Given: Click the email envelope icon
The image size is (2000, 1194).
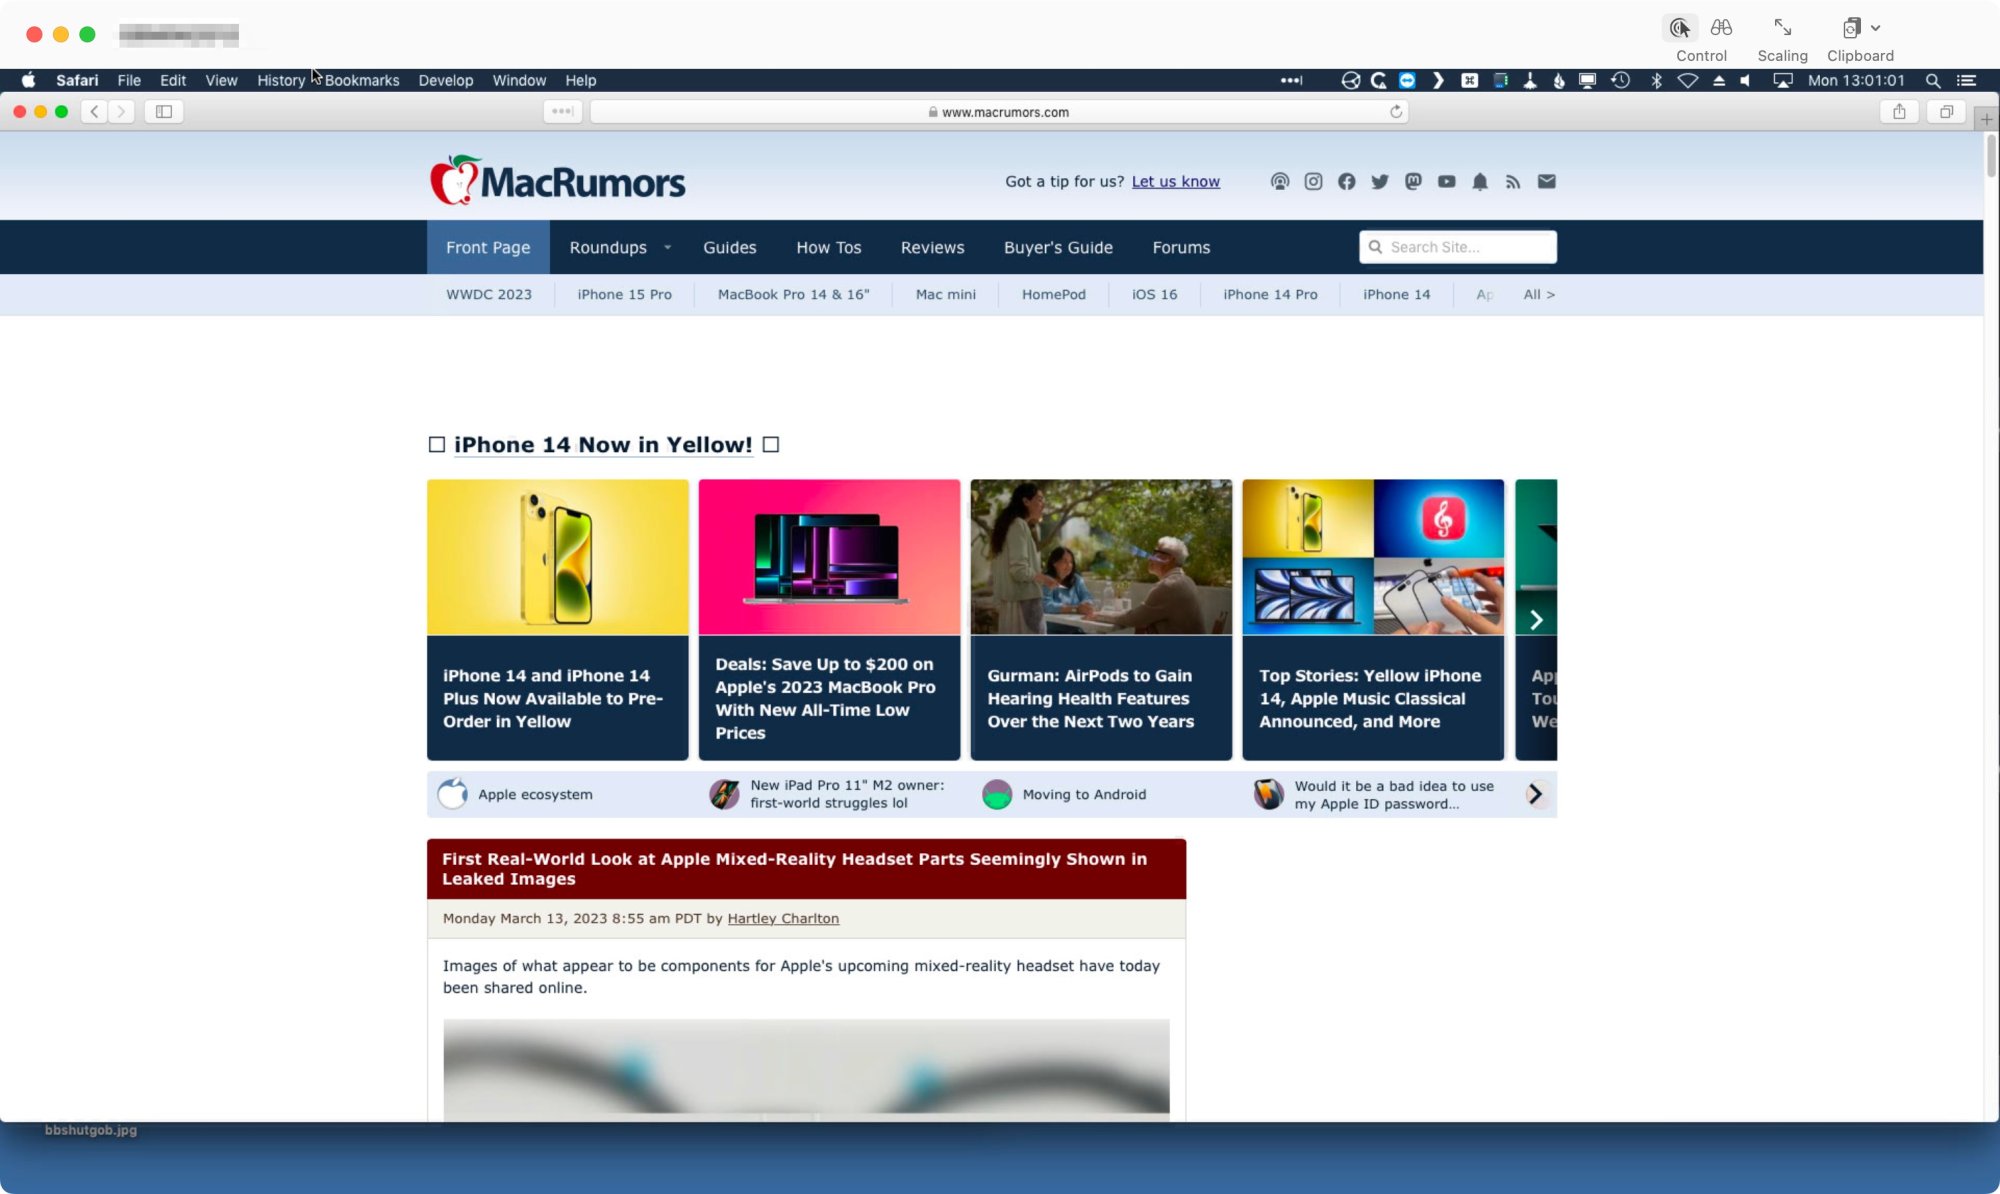Looking at the screenshot, I should 1546,181.
